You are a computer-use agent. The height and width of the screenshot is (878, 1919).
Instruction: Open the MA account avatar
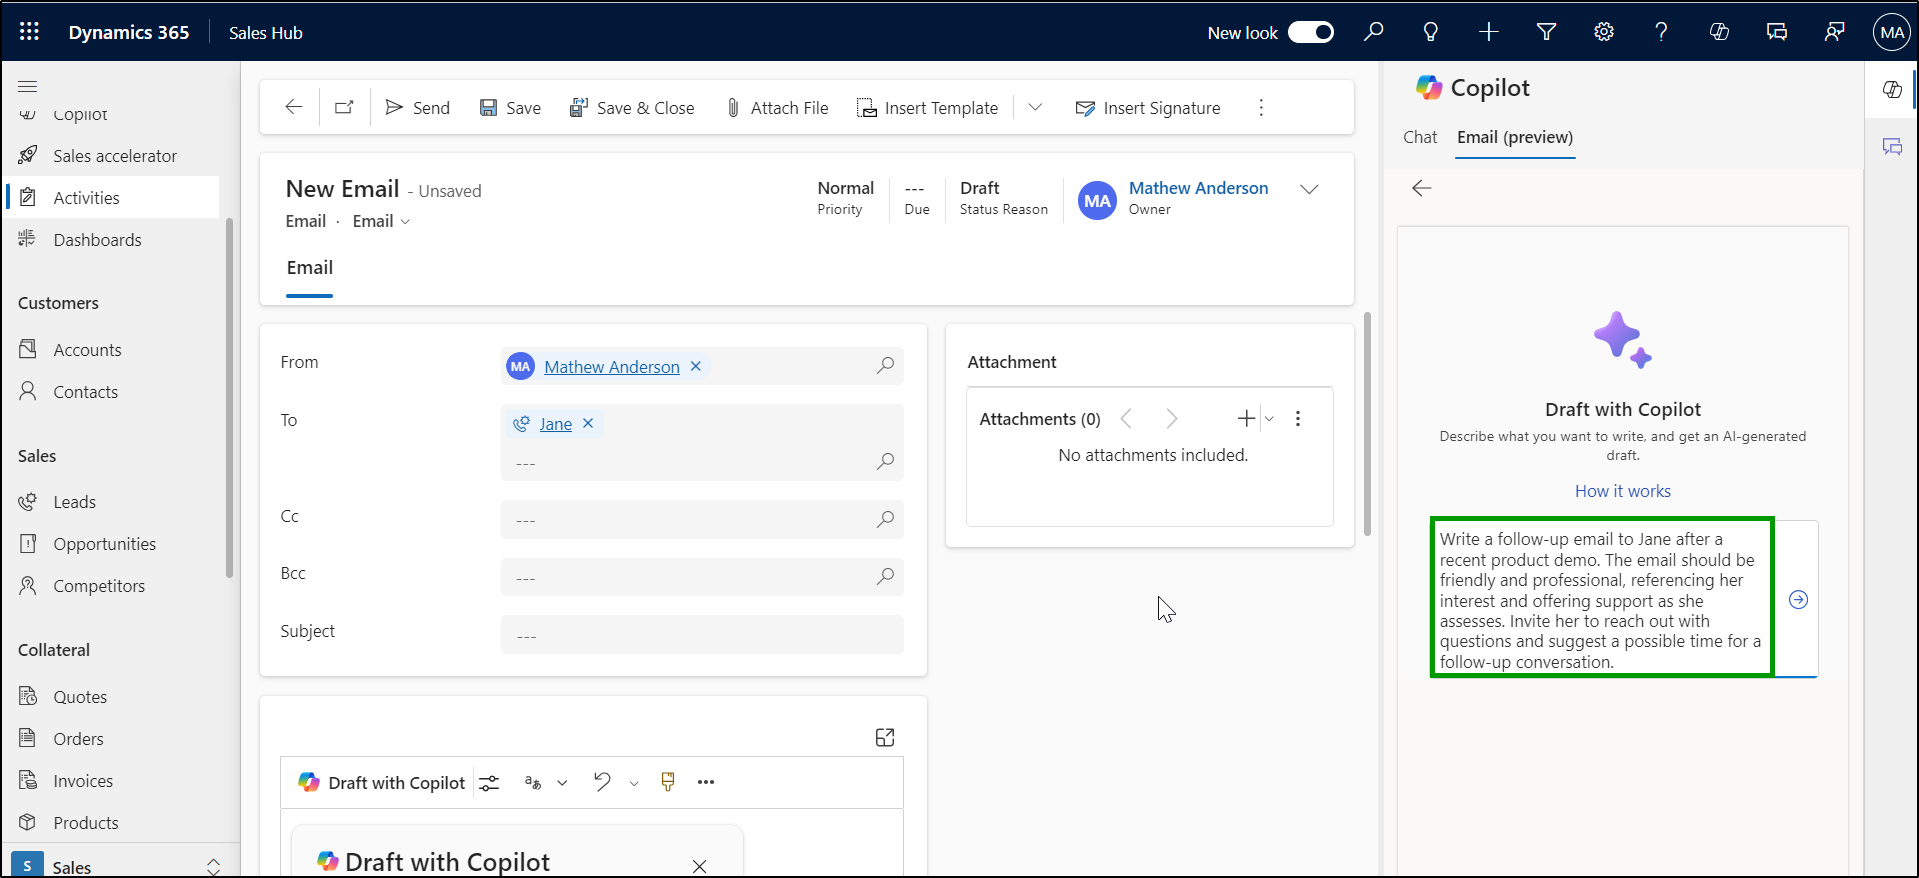click(1892, 32)
